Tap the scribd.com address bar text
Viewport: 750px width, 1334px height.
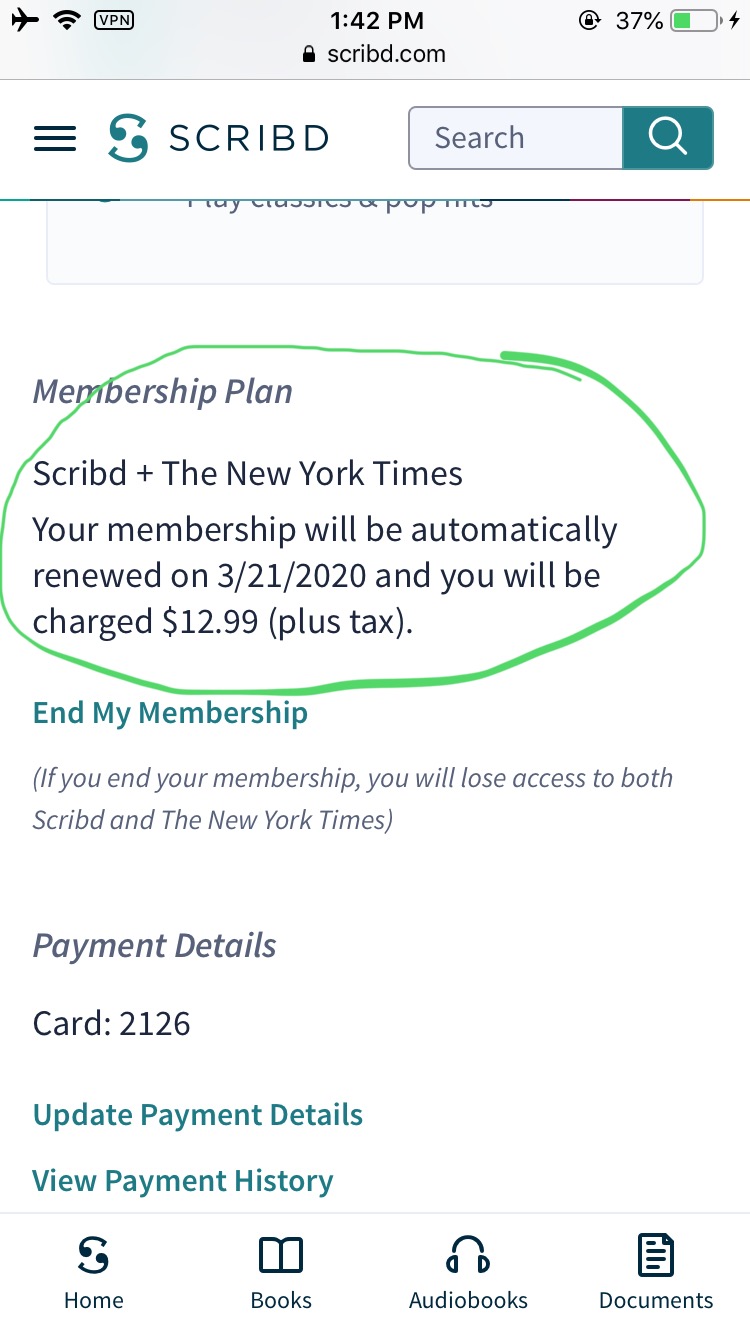(x=386, y=55)
